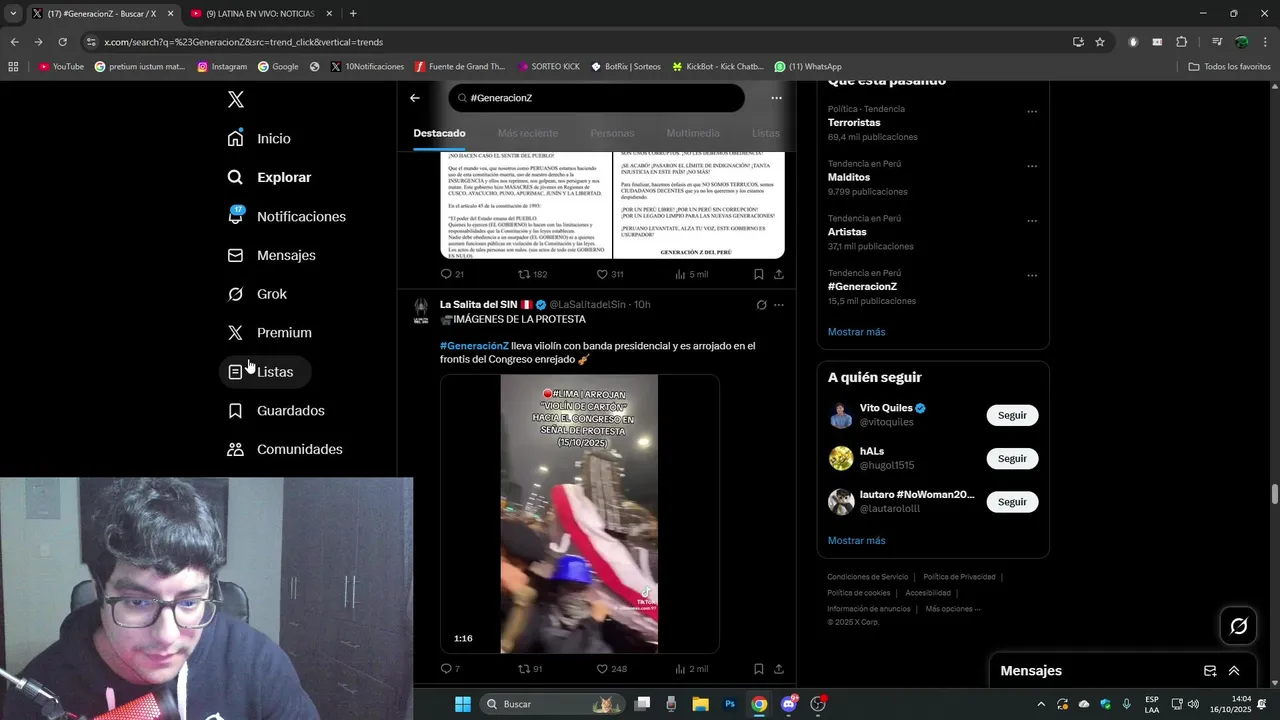Reload the page
The width and height of the screenshot is (1280, 720).
pyautogui.click(x=62, y=42)
